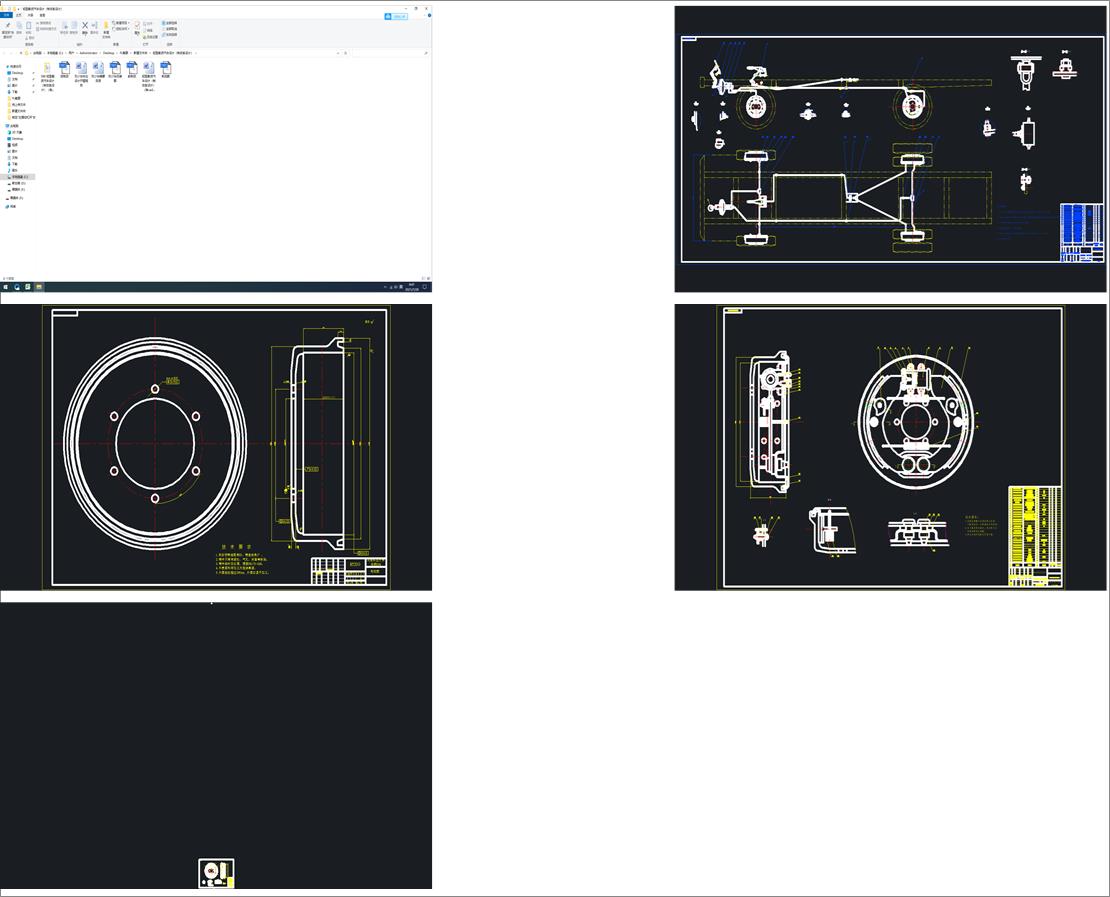
Task: Switch to the Share ribbon tab
Action: click(30, 15)
